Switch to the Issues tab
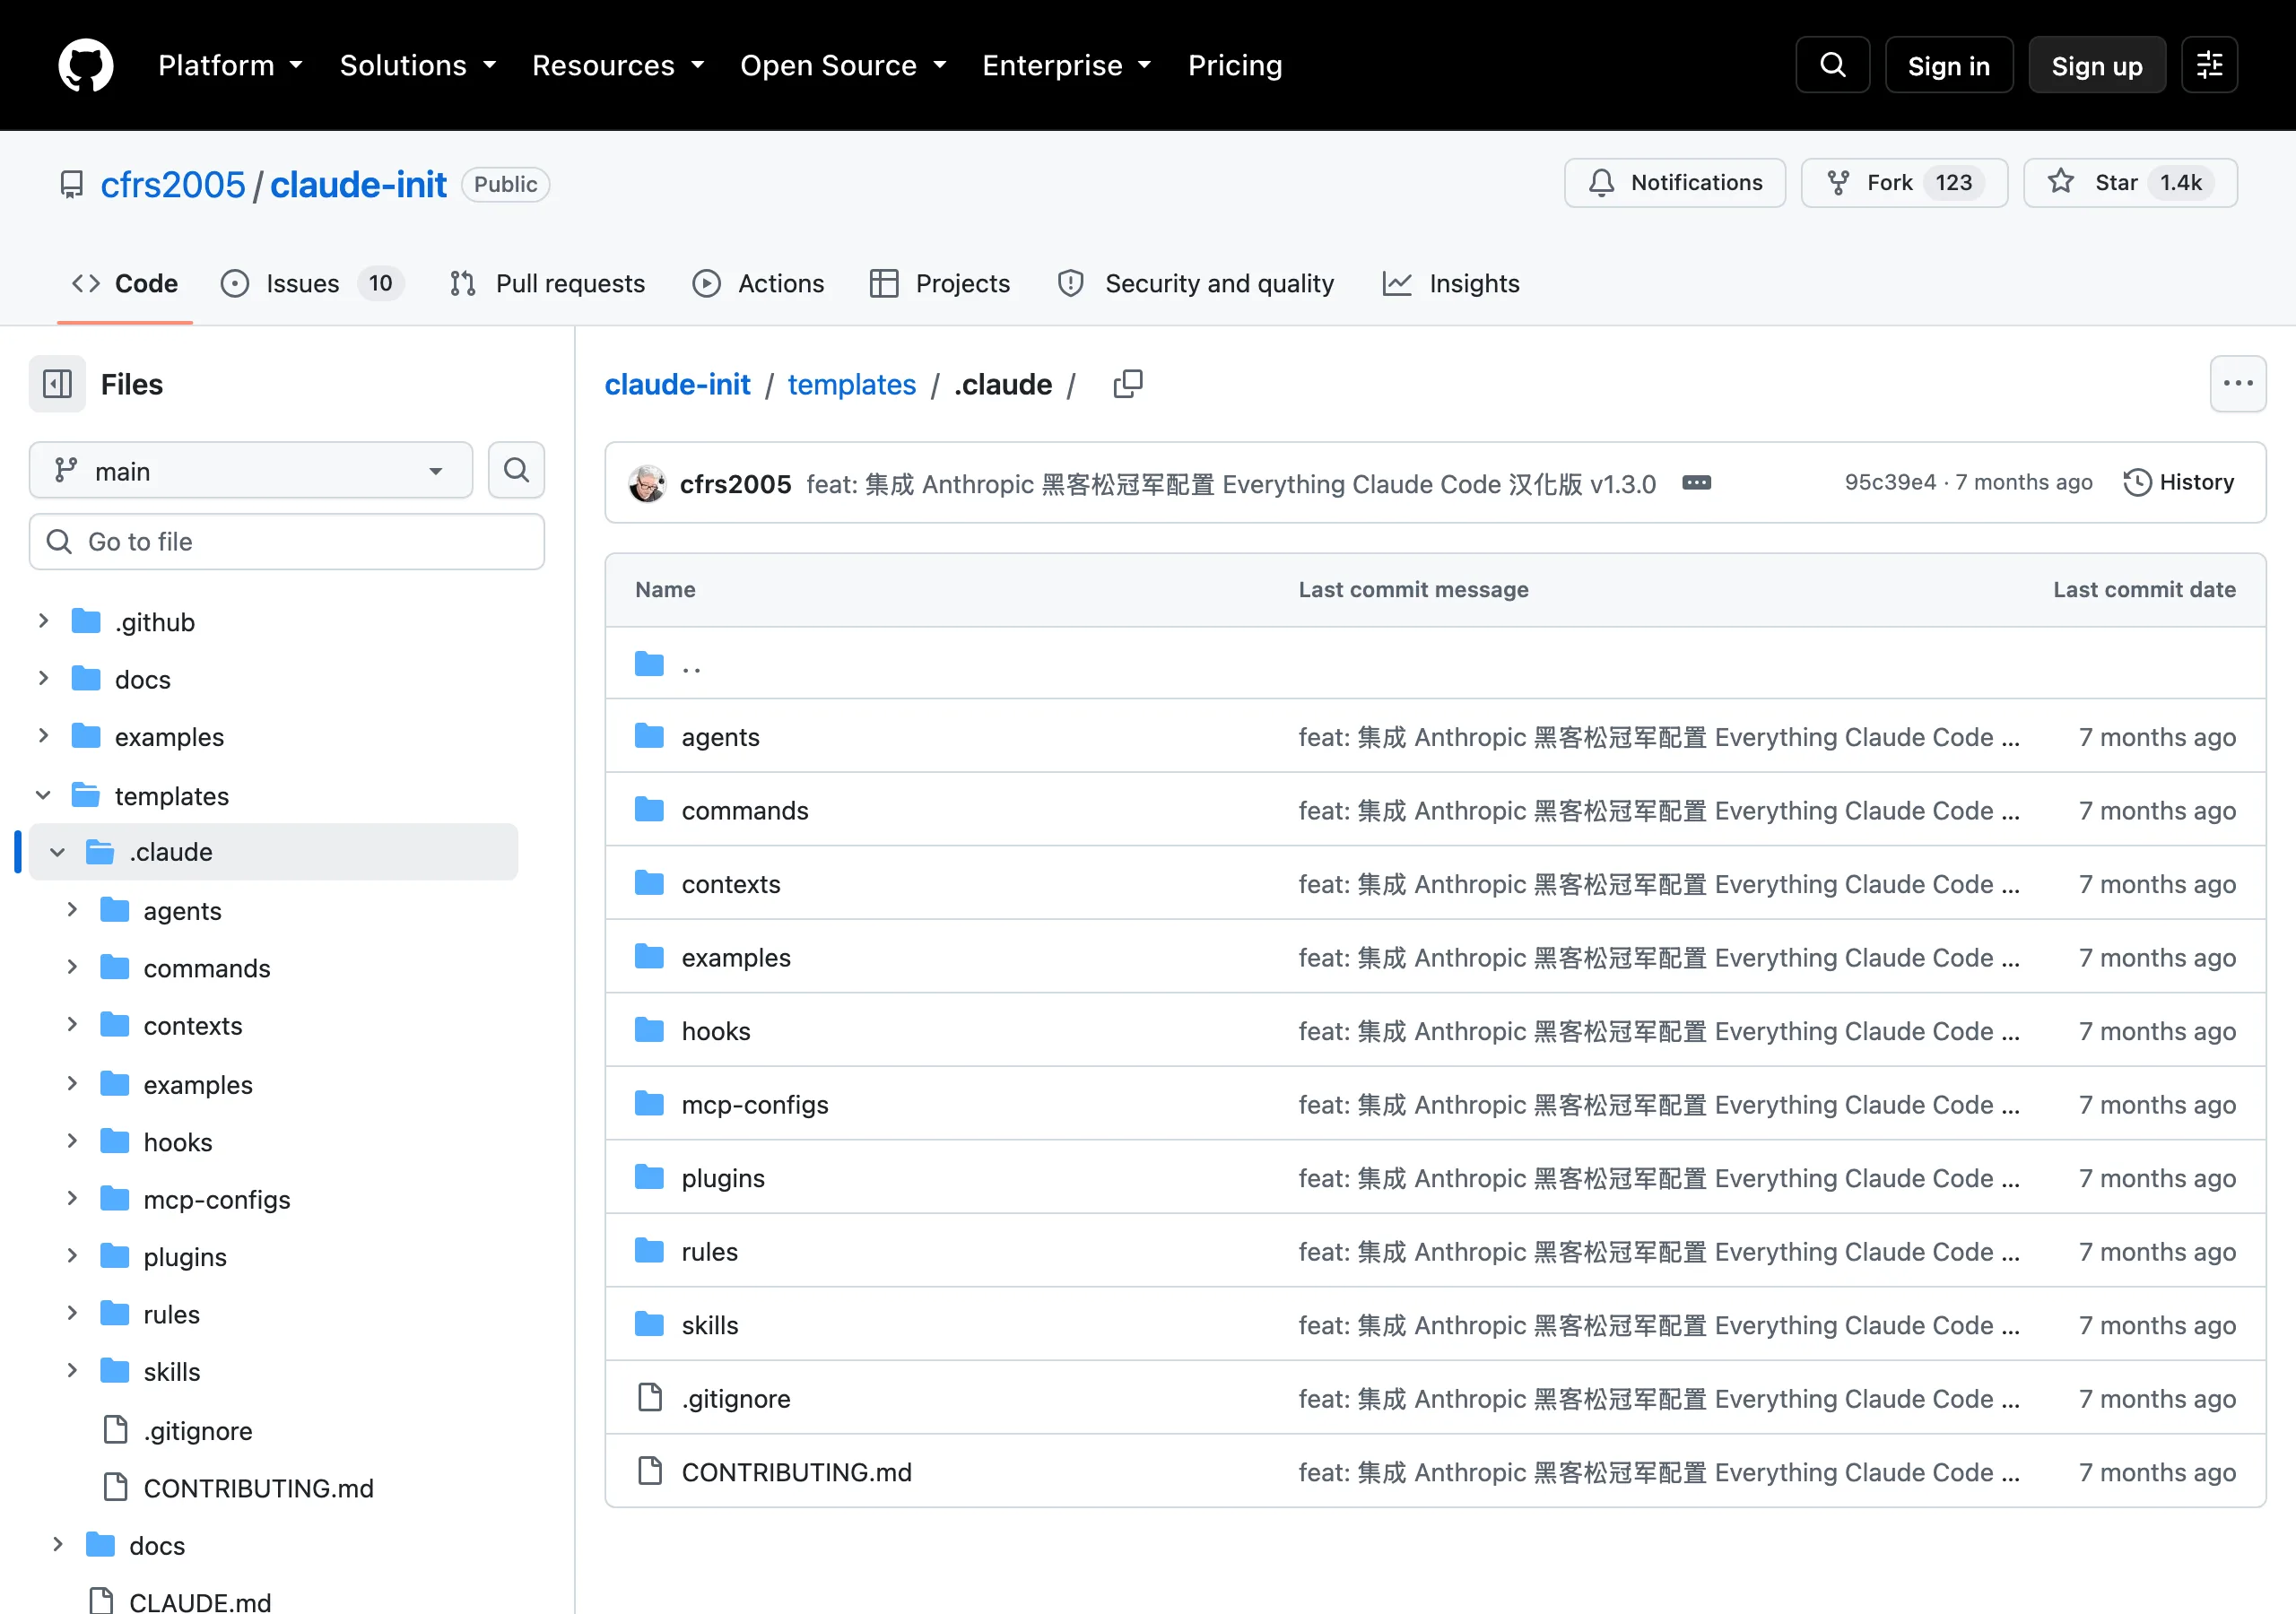 tap(312, 284)
